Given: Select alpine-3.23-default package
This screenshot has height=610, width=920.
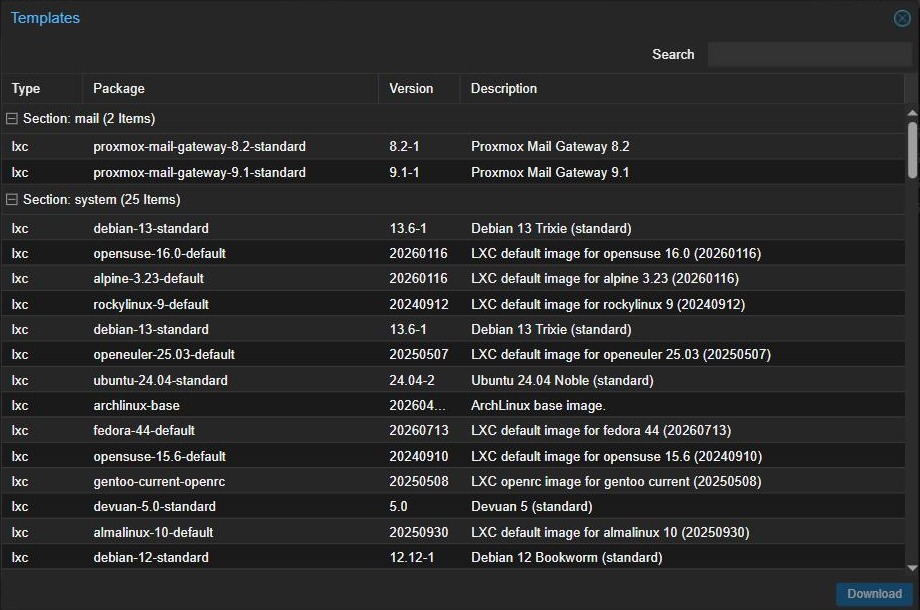Looking at the screenshot, I should point(148,279).
